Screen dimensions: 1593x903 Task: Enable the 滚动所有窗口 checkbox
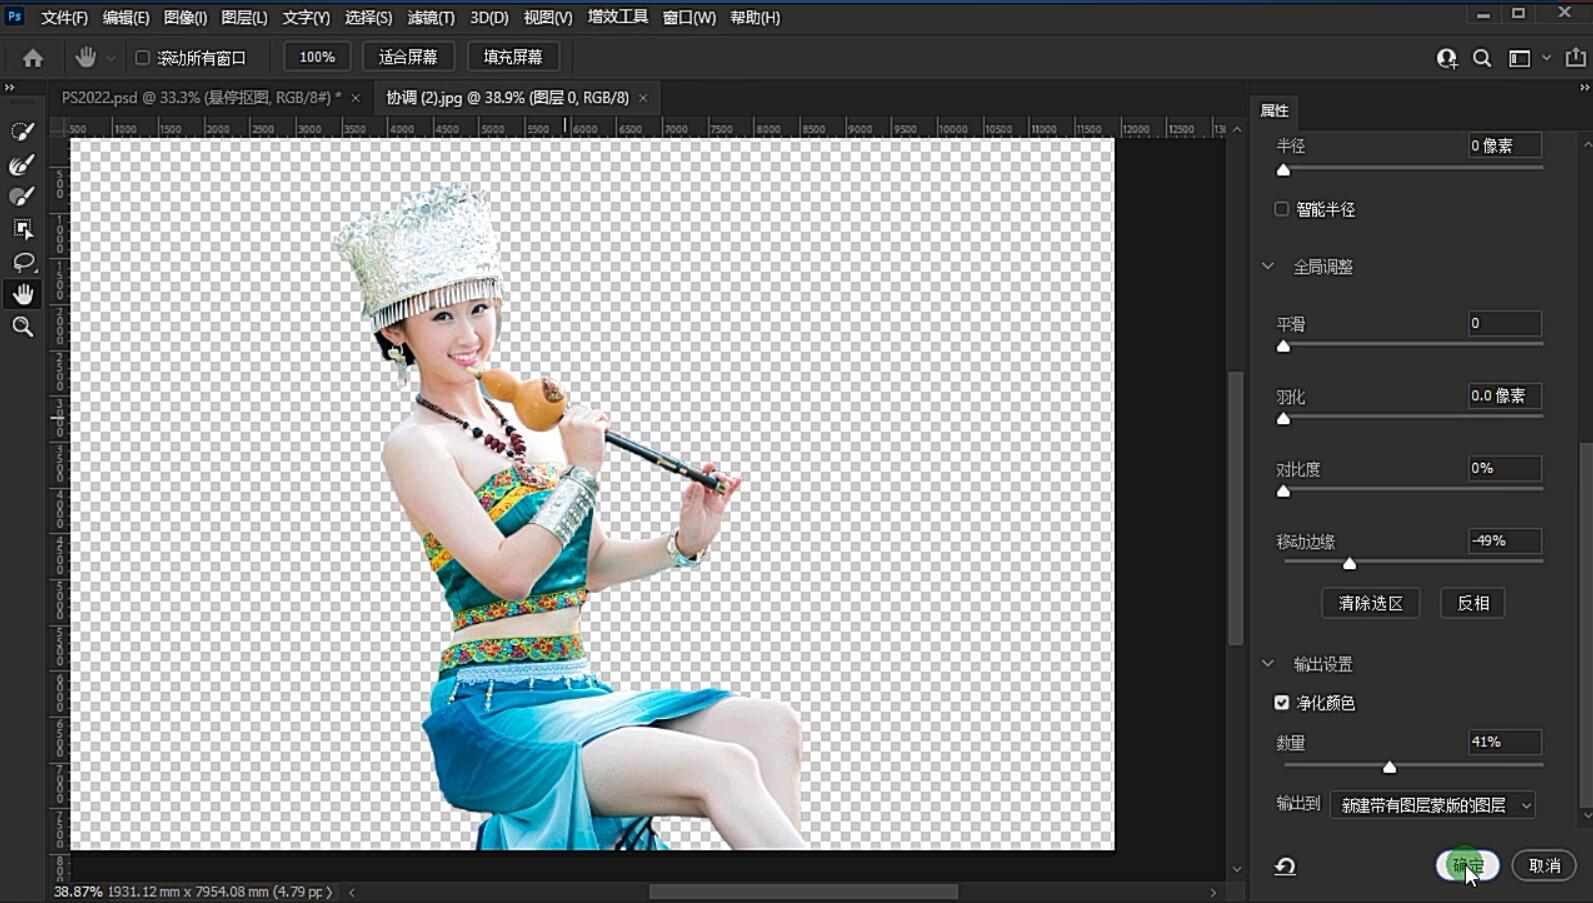click(143, 58)
